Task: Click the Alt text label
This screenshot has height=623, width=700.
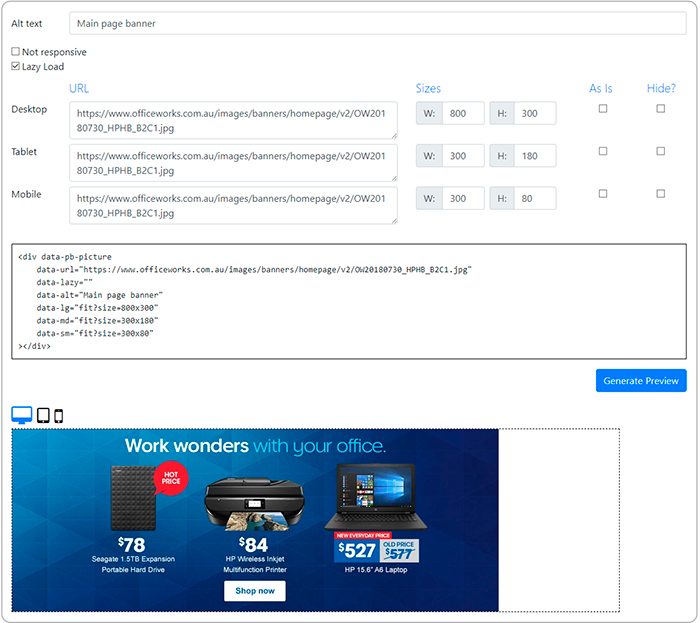Action: pos(27,24)
